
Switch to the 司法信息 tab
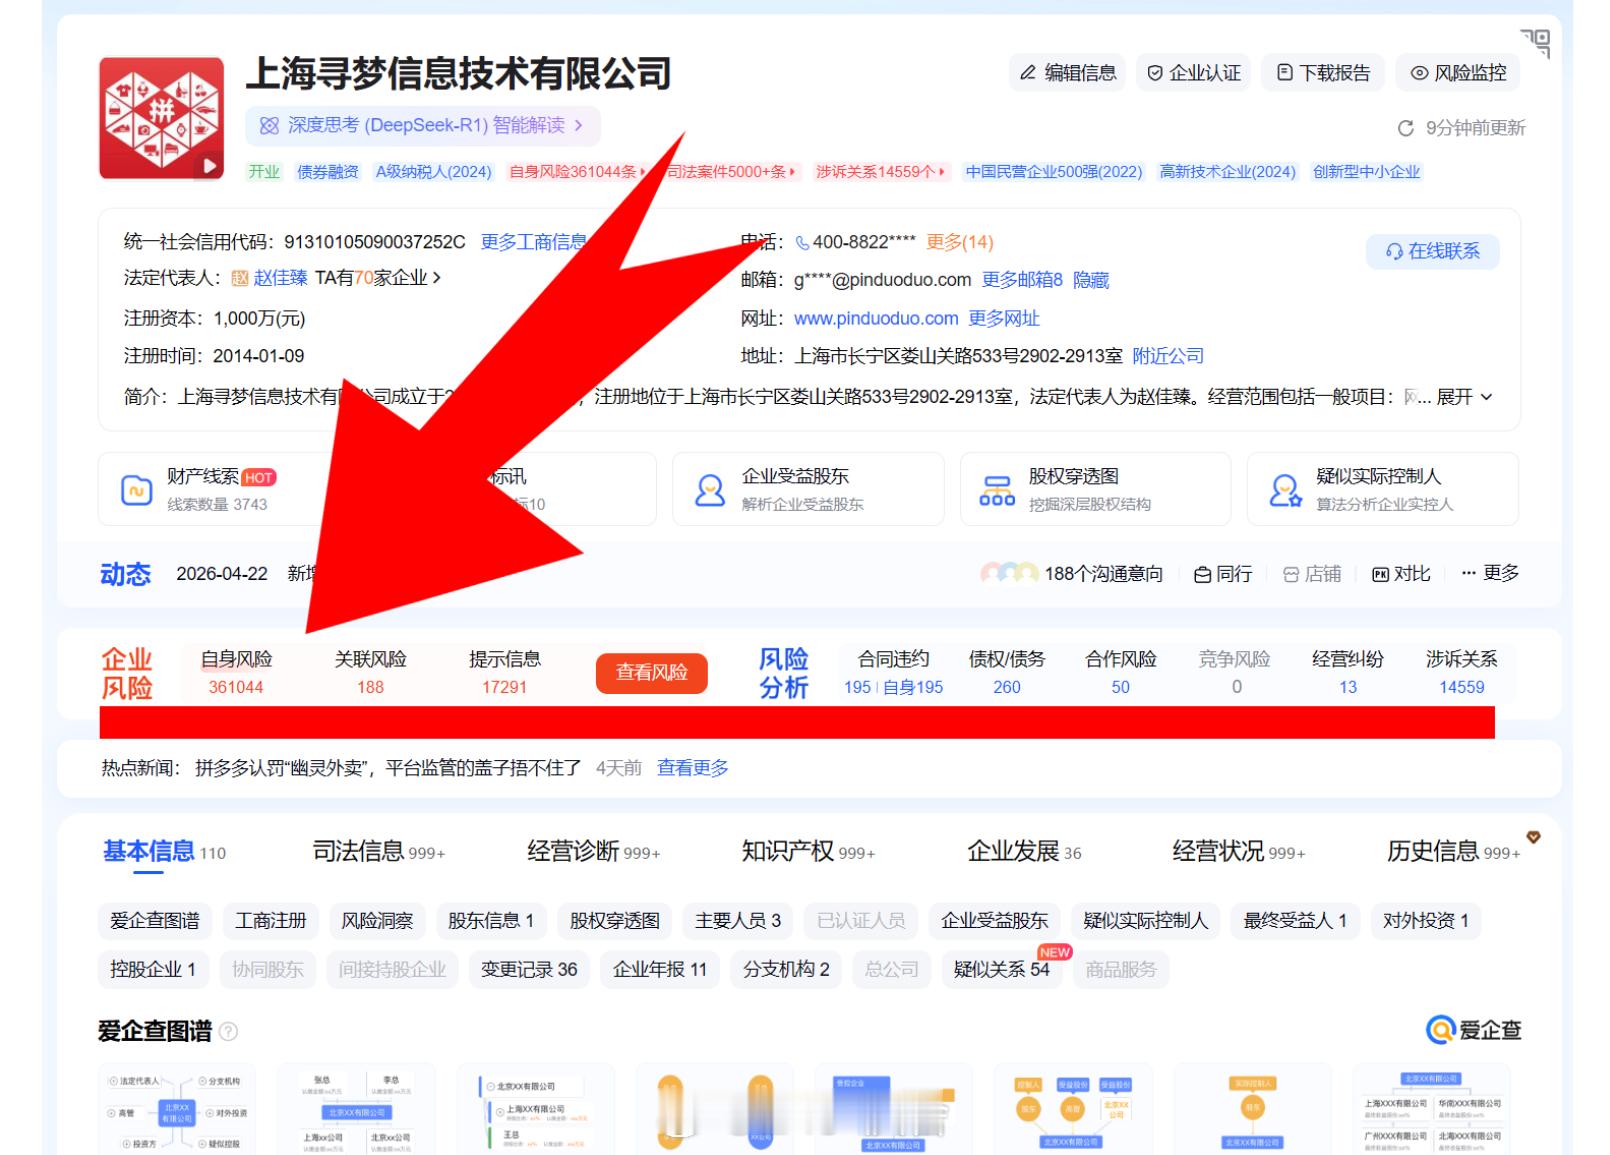[x=379, y=851]
